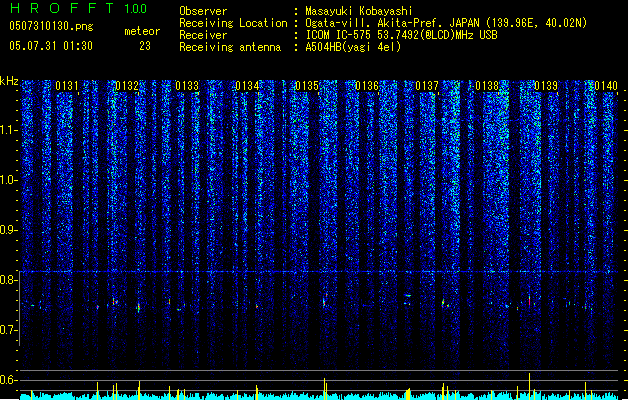Click the 0.7 kHz axis label
This screenshot has width=629, height=400.
(x=9, y=330)
